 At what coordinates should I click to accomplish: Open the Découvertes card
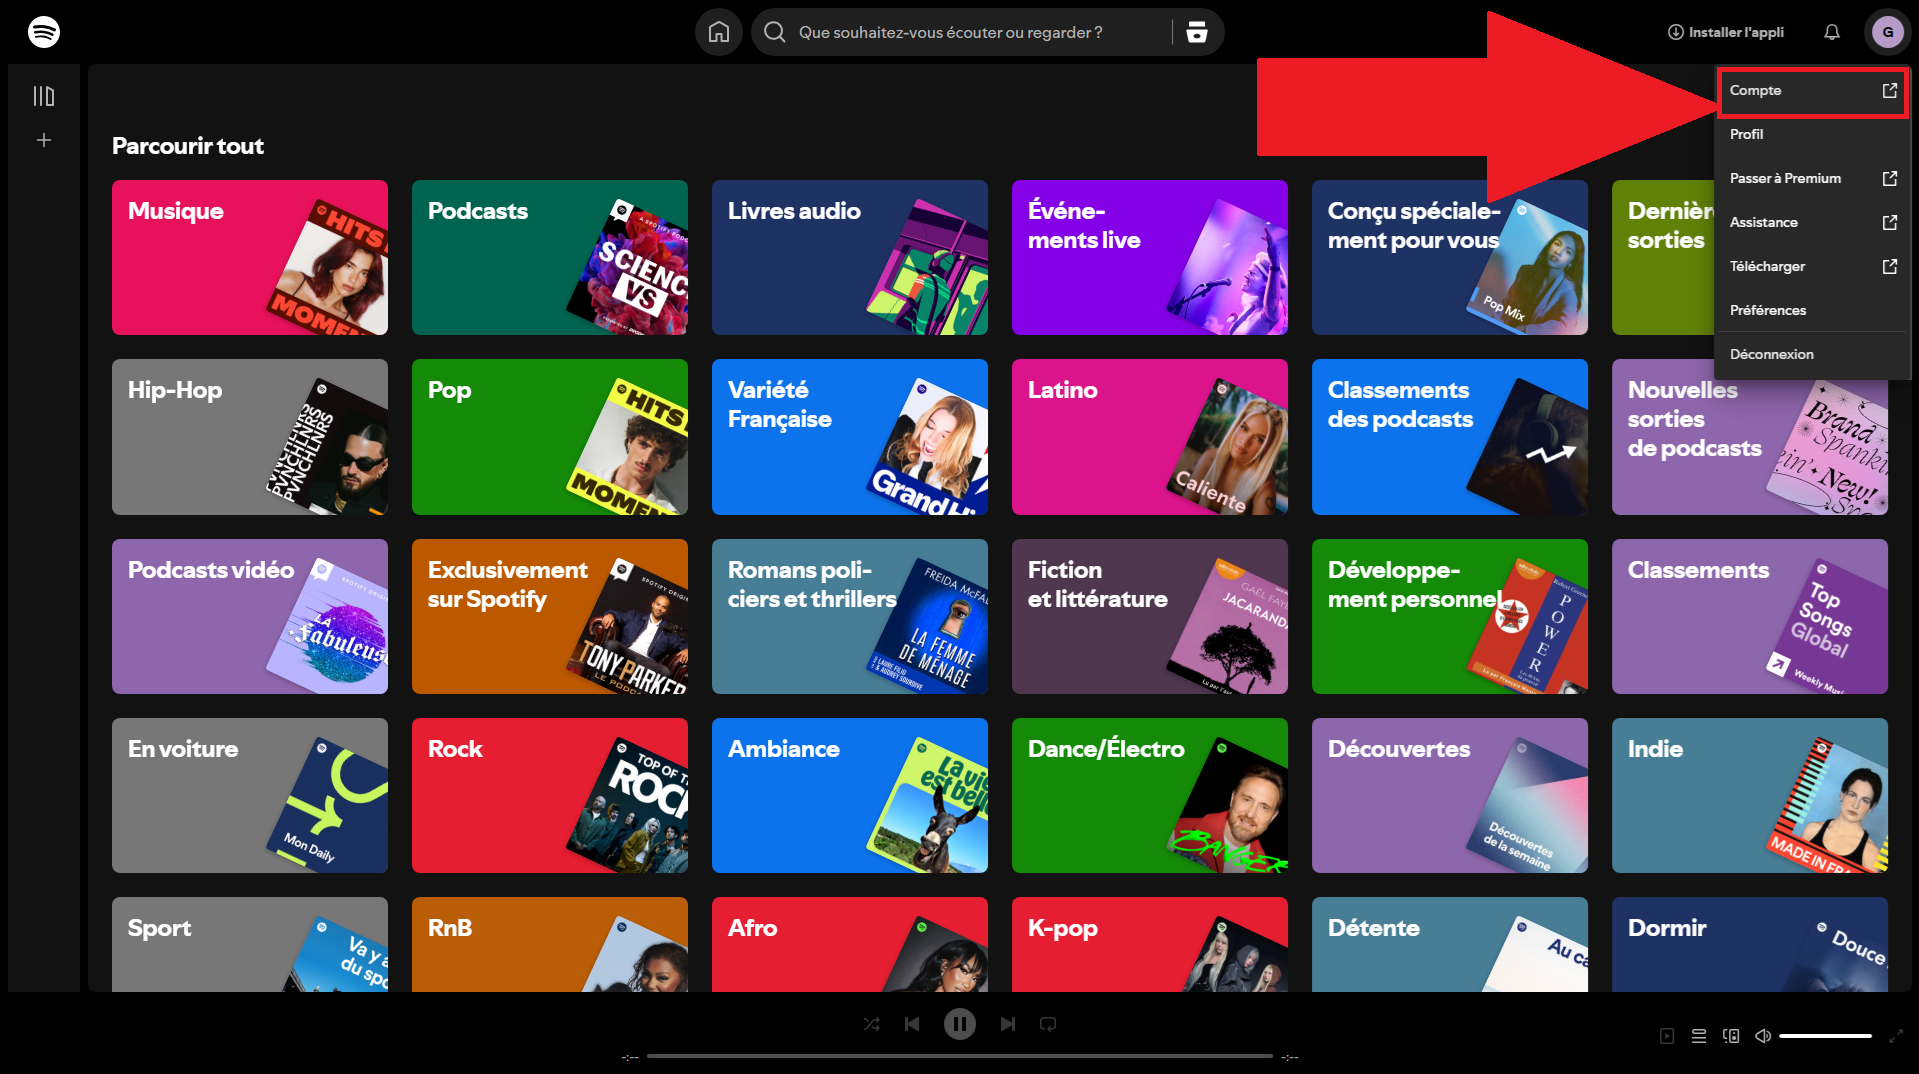tap(1450, 796)
